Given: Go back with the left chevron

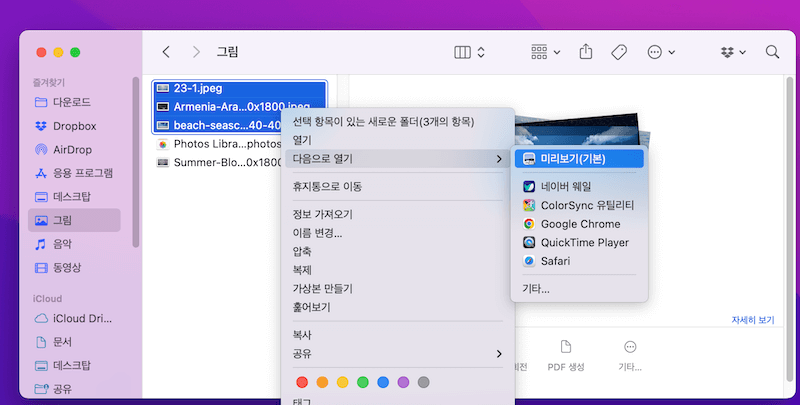Looking at the screenshot, I should click(166, 52).
